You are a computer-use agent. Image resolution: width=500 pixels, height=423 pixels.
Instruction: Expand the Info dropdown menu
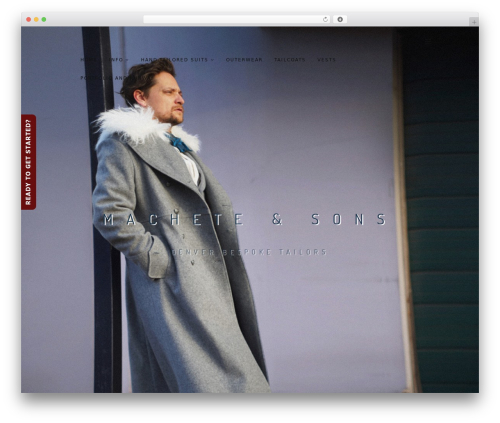click(118, 60)
